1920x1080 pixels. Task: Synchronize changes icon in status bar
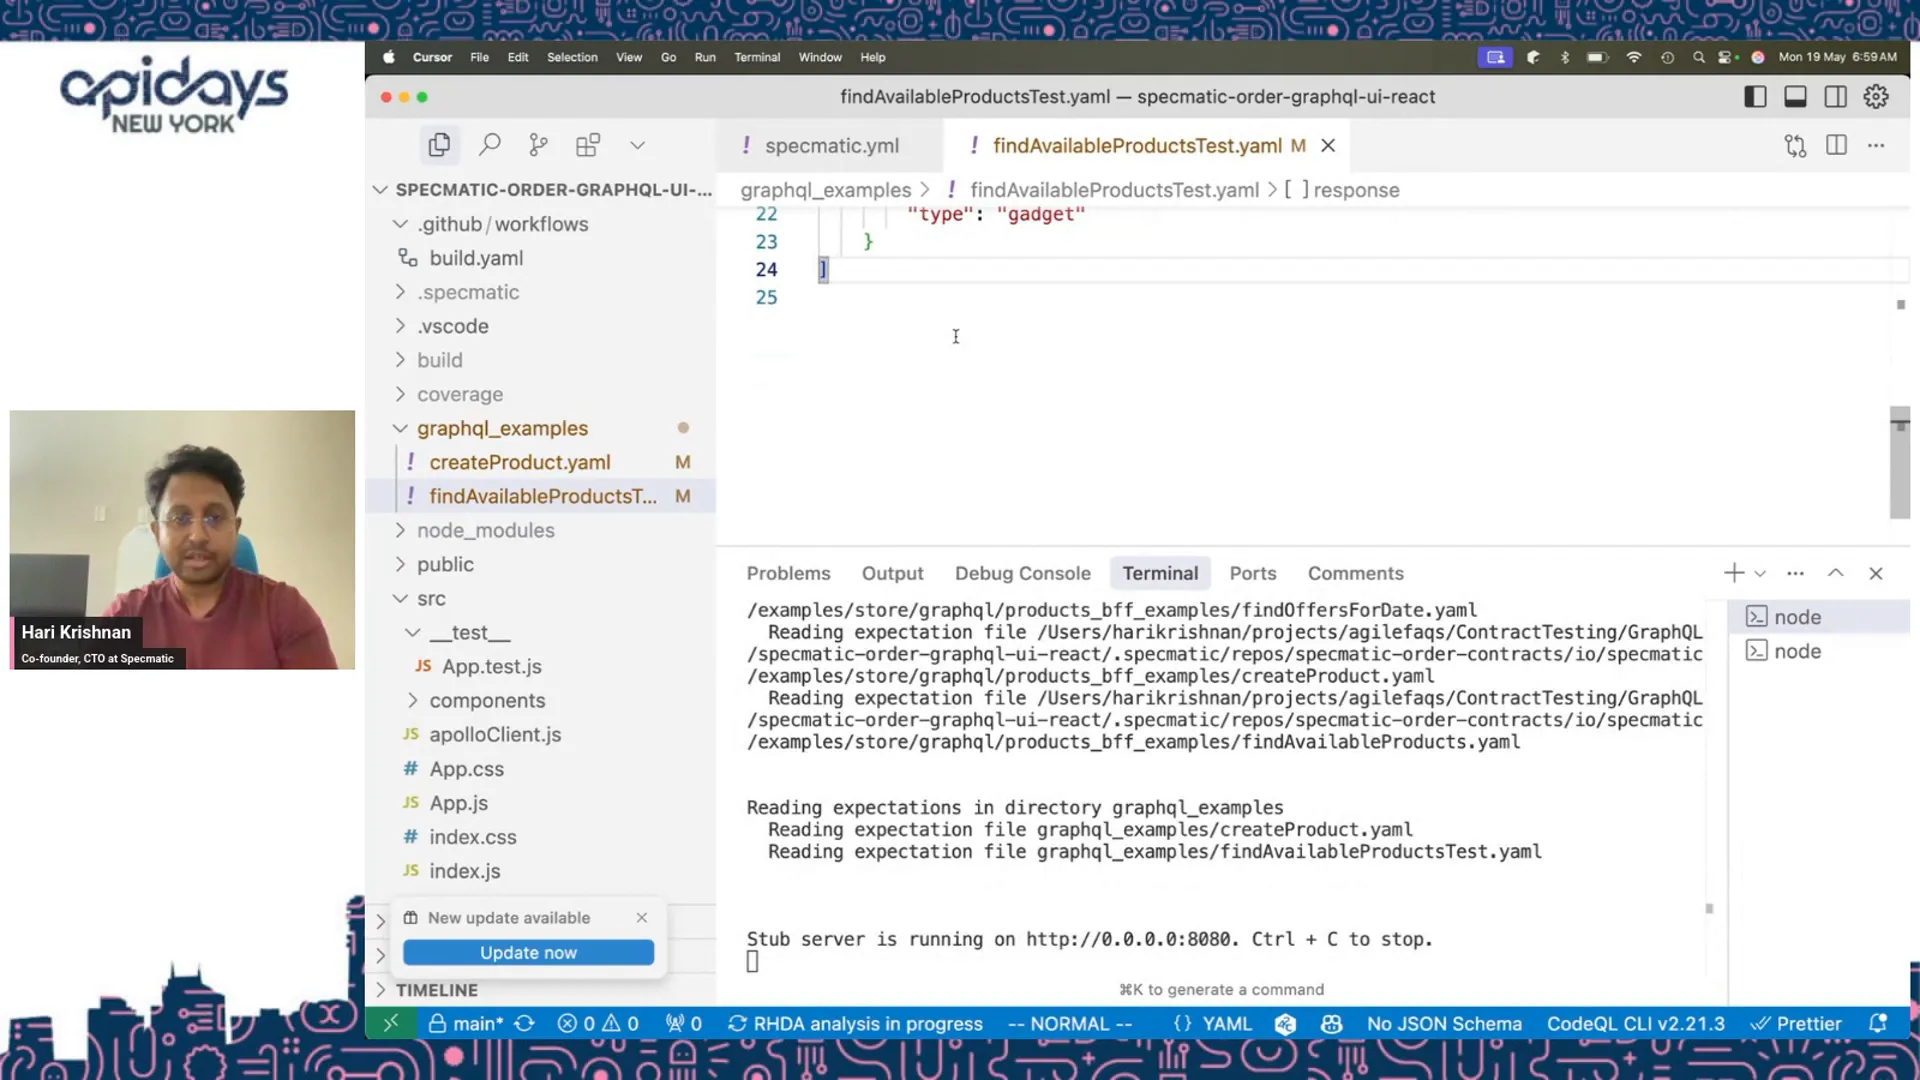pyautogui.click(x=524, y=1024)
